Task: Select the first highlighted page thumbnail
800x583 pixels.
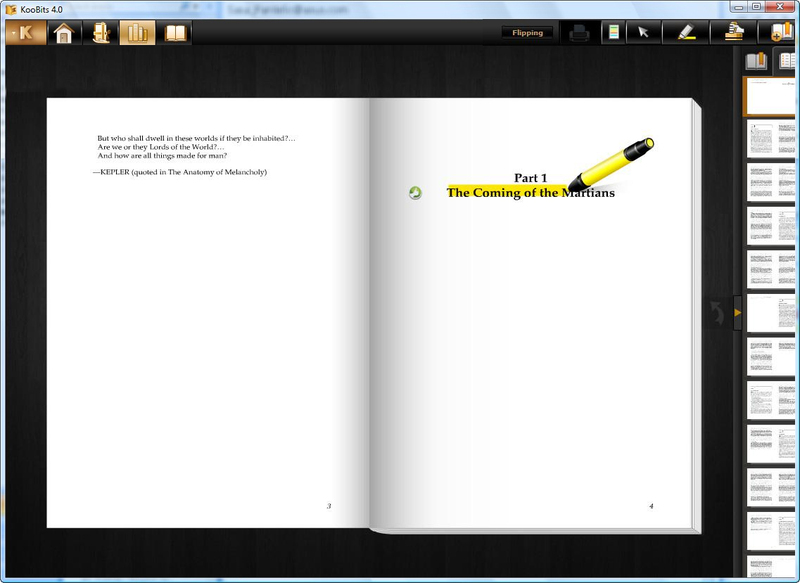Action: (x=769, y=96)
